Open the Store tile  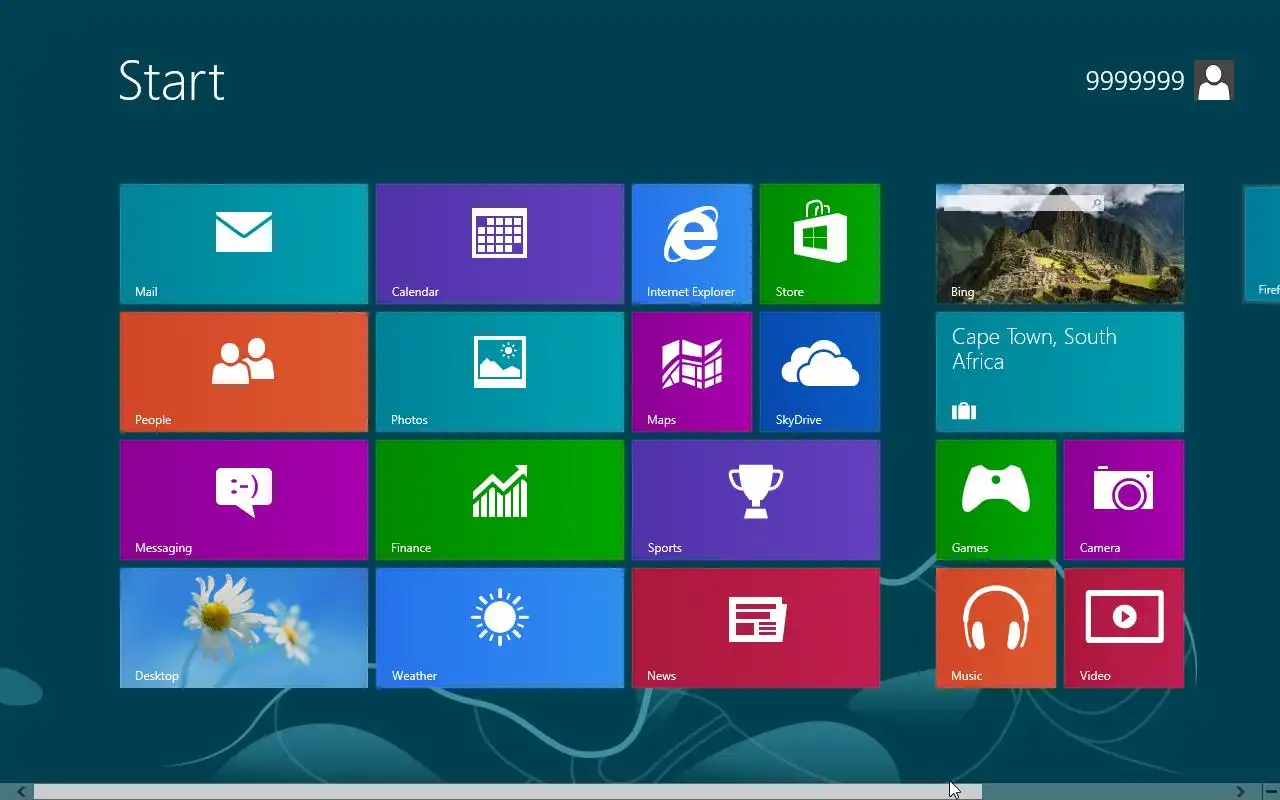(x=820, y=244)
